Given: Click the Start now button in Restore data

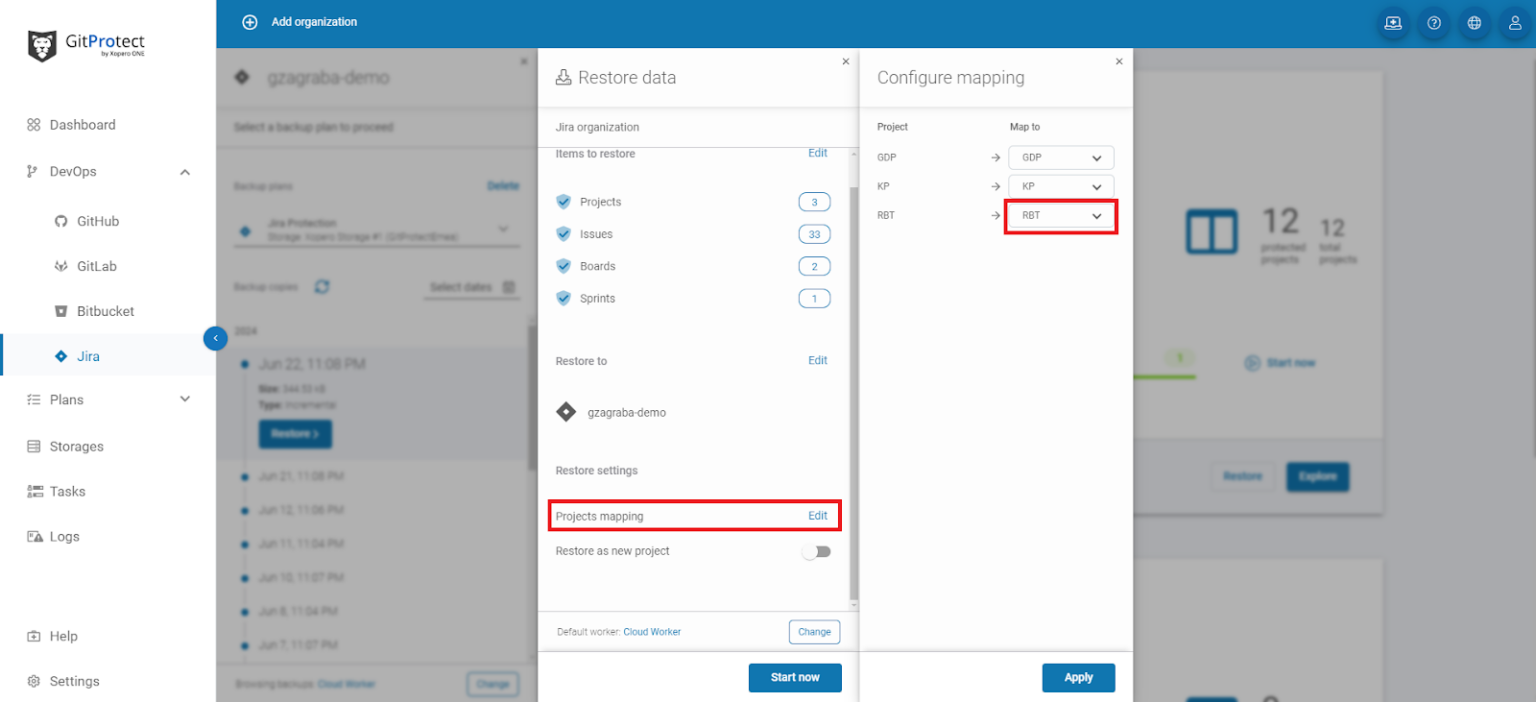Looking at the screenshot, I should (795, 677).
